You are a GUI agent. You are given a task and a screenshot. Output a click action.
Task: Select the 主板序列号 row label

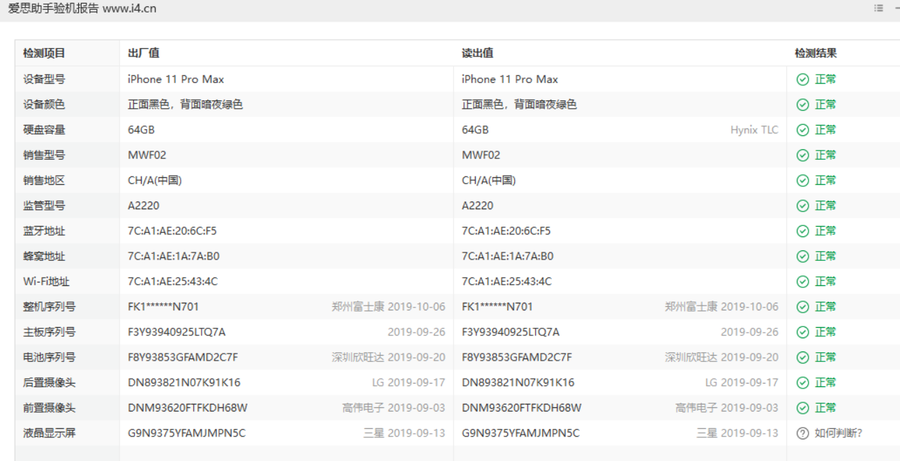point(49,332)
